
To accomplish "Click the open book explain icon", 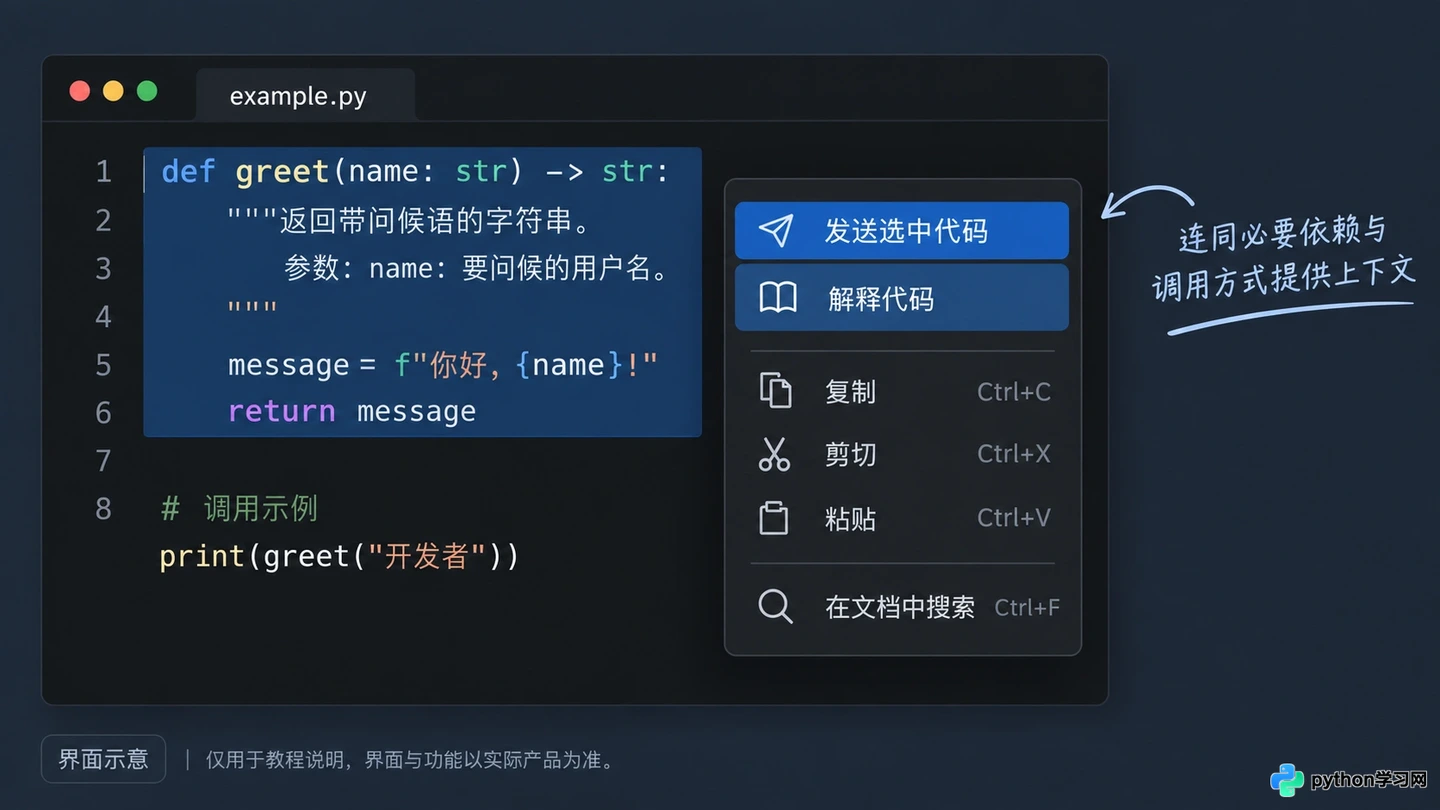I will (x=778, y=298).
